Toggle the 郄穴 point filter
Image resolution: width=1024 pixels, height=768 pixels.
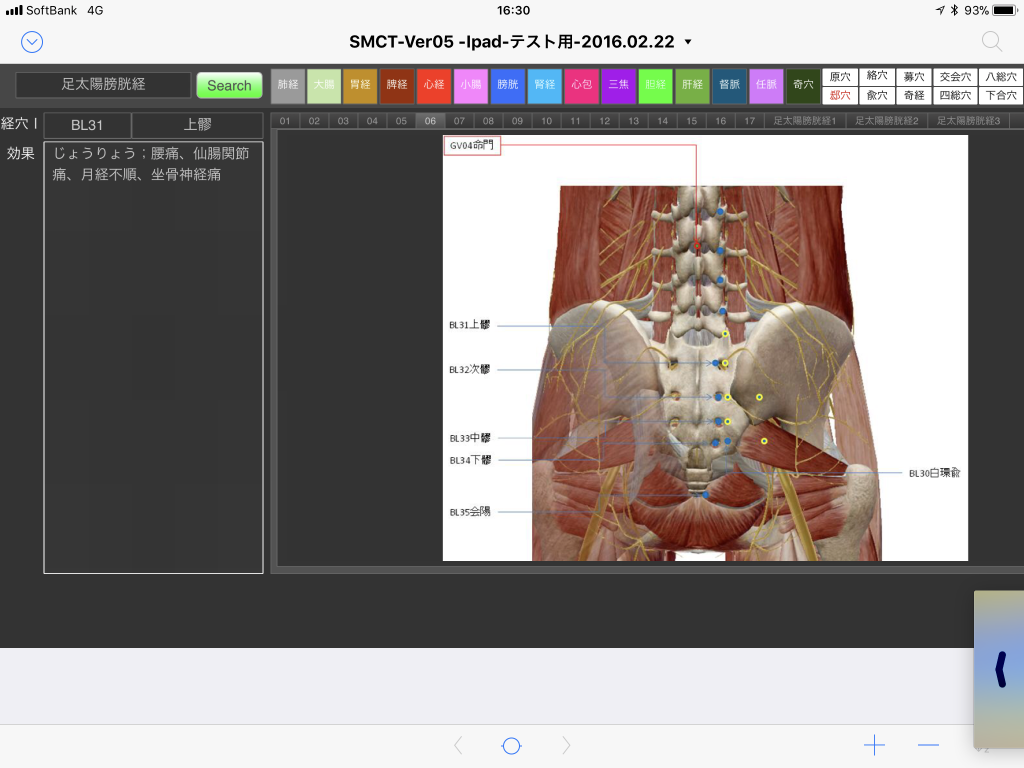click(x=839, y=96)
